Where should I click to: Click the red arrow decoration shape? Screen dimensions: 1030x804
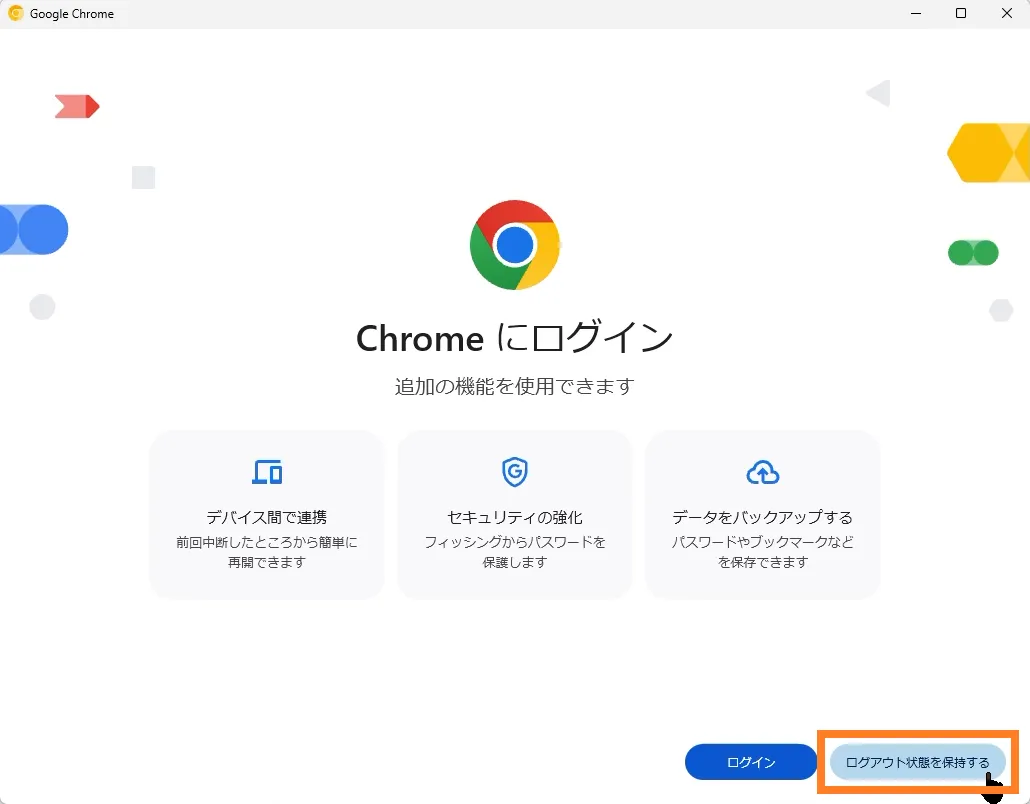(x=77, y=106)
